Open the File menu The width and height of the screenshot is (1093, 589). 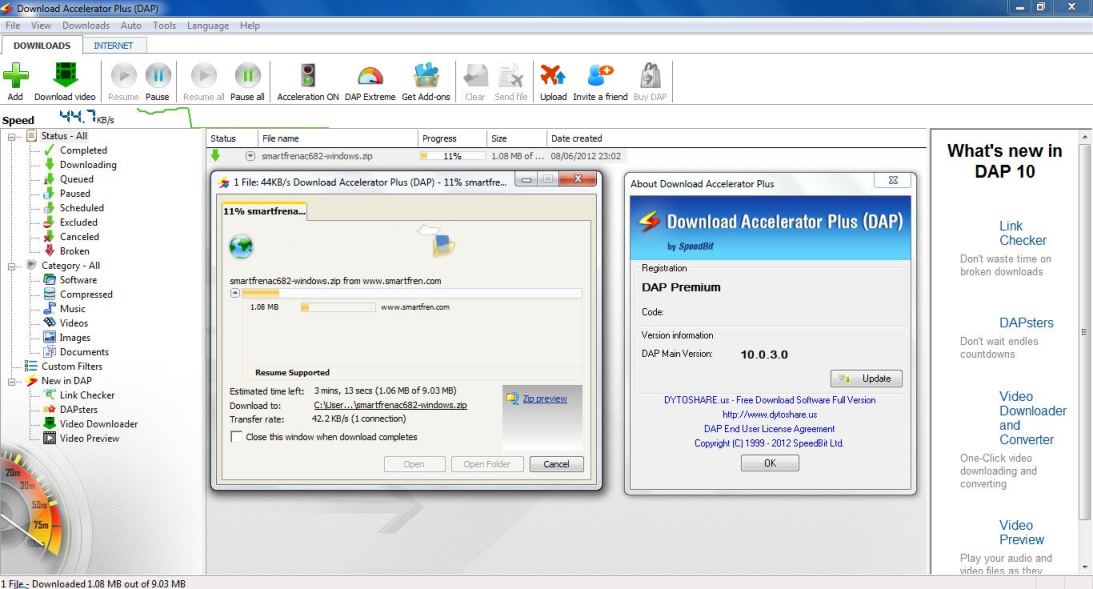point(13,25)
